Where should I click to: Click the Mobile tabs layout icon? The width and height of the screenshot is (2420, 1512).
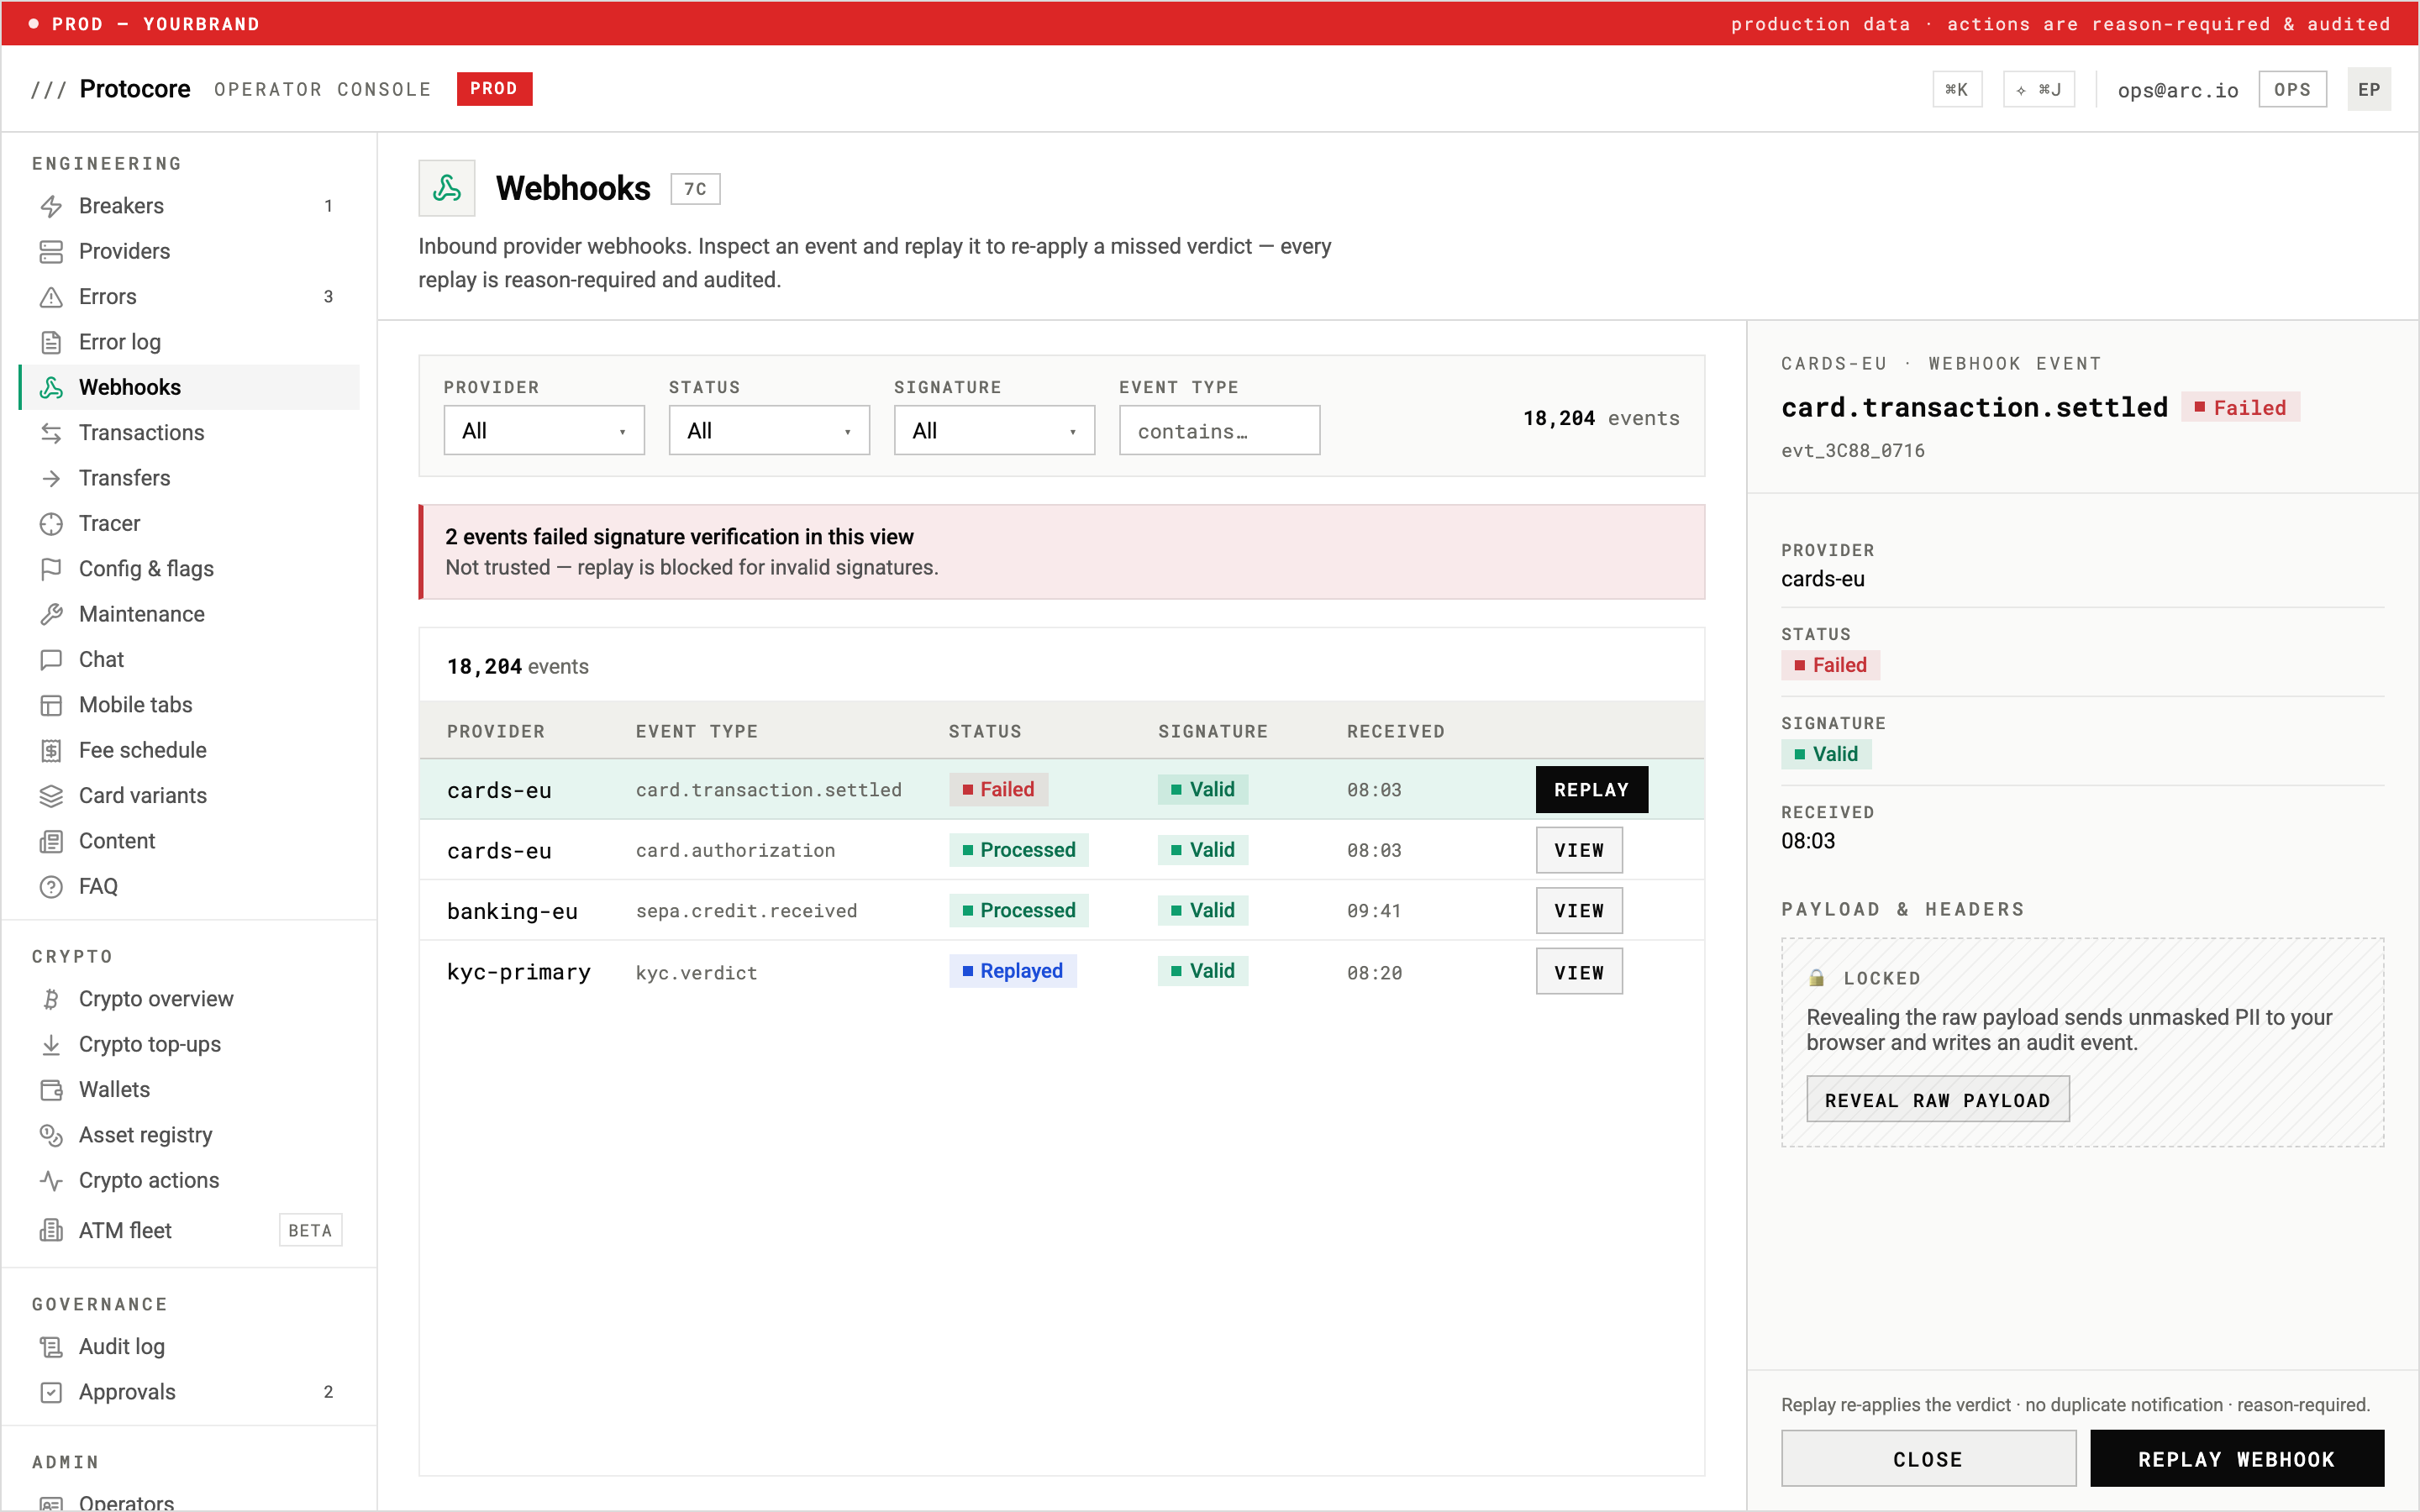point(51,705)
